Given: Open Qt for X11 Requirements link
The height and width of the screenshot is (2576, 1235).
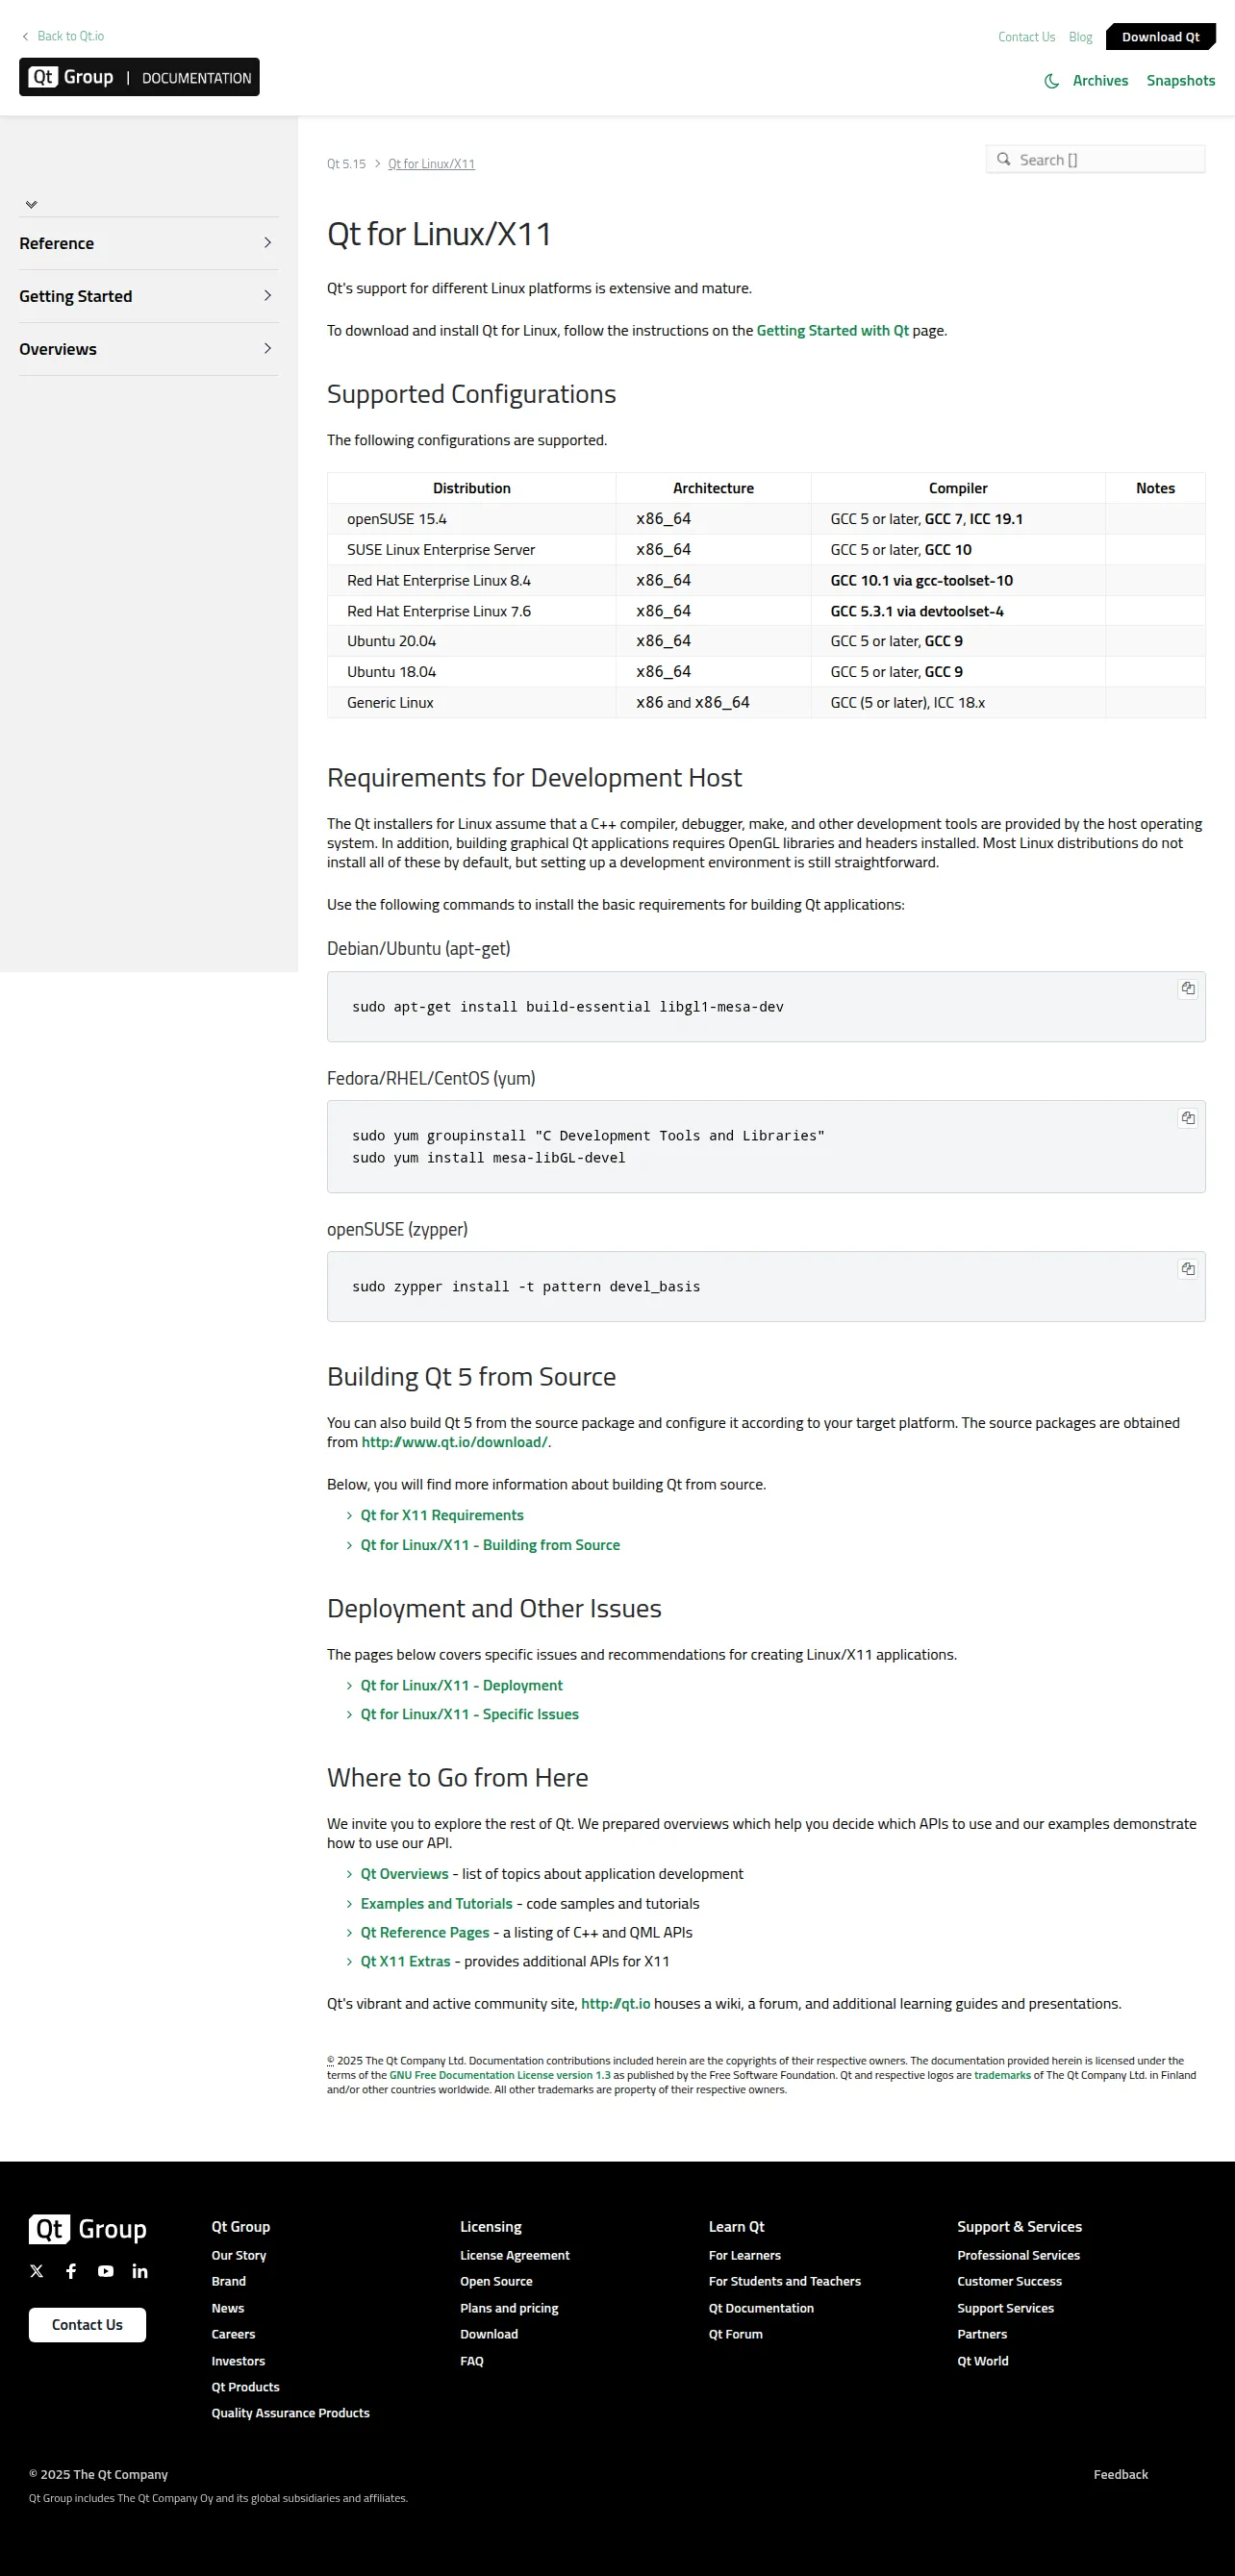Looking at the screenshot, I should tap(442, 1515).
